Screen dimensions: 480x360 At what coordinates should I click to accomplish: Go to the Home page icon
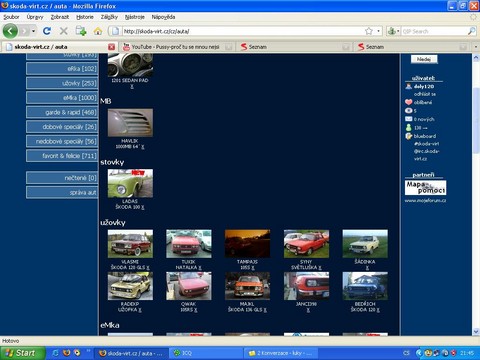pyautogui.click(x=98, y=31)
